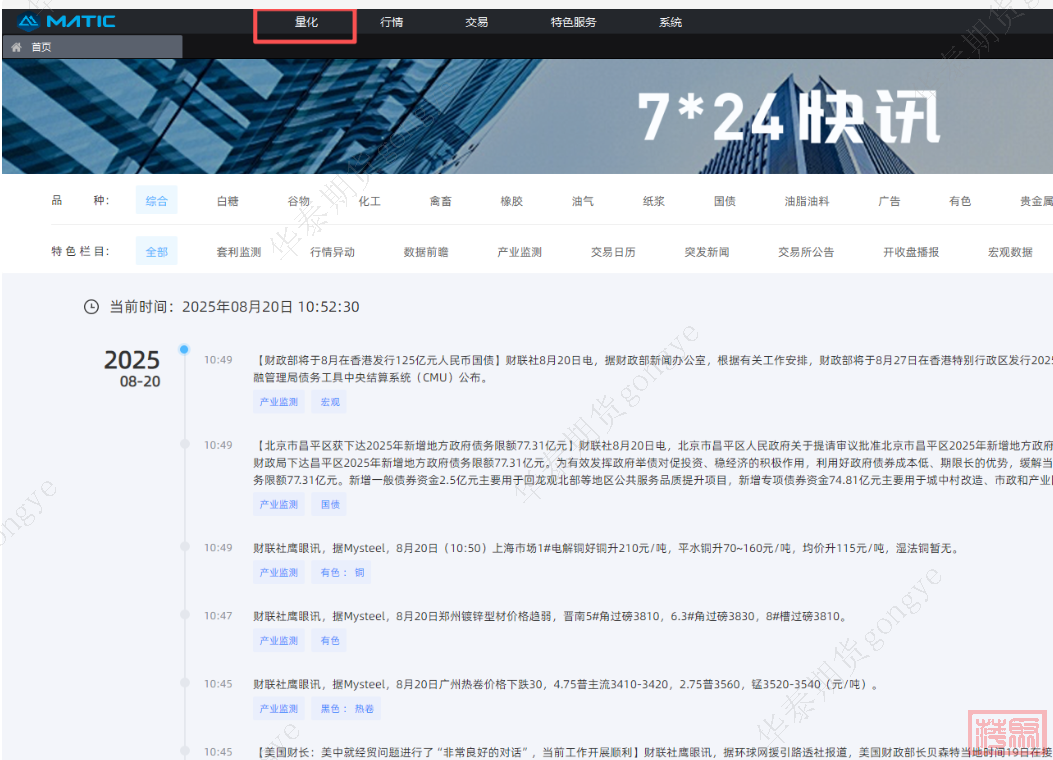
Task: Open the 特色服务 menu
Action: (x=573, y=22)
